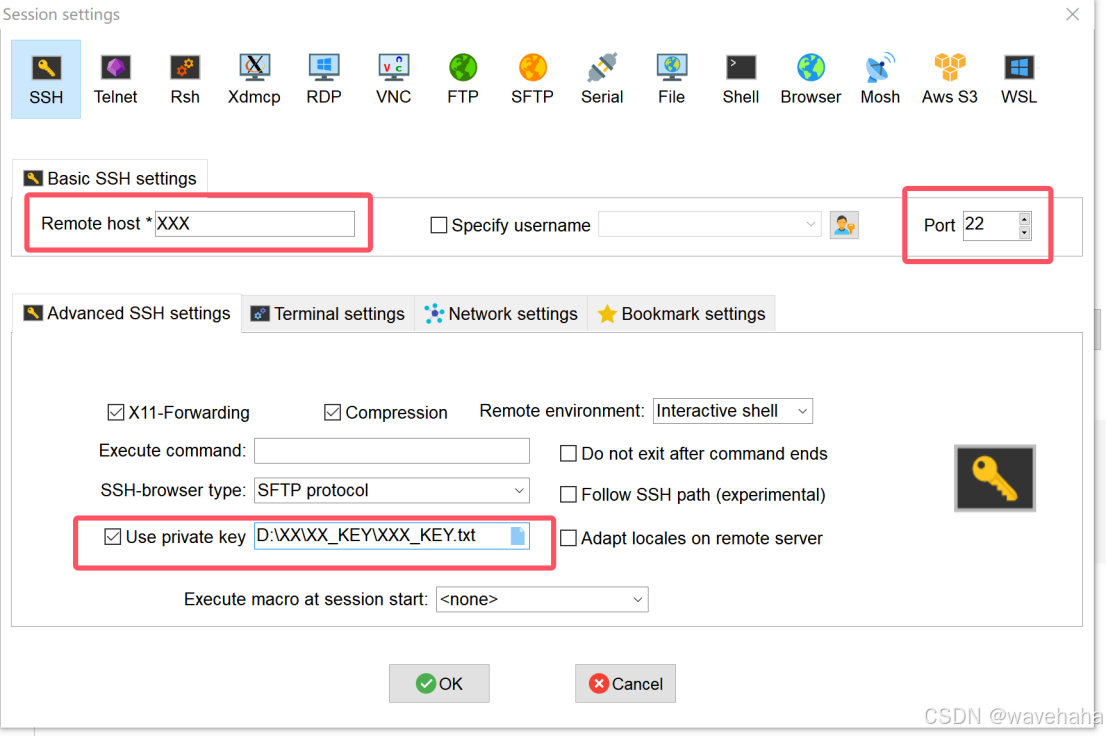Pick the Serial session type

(602, 79)
